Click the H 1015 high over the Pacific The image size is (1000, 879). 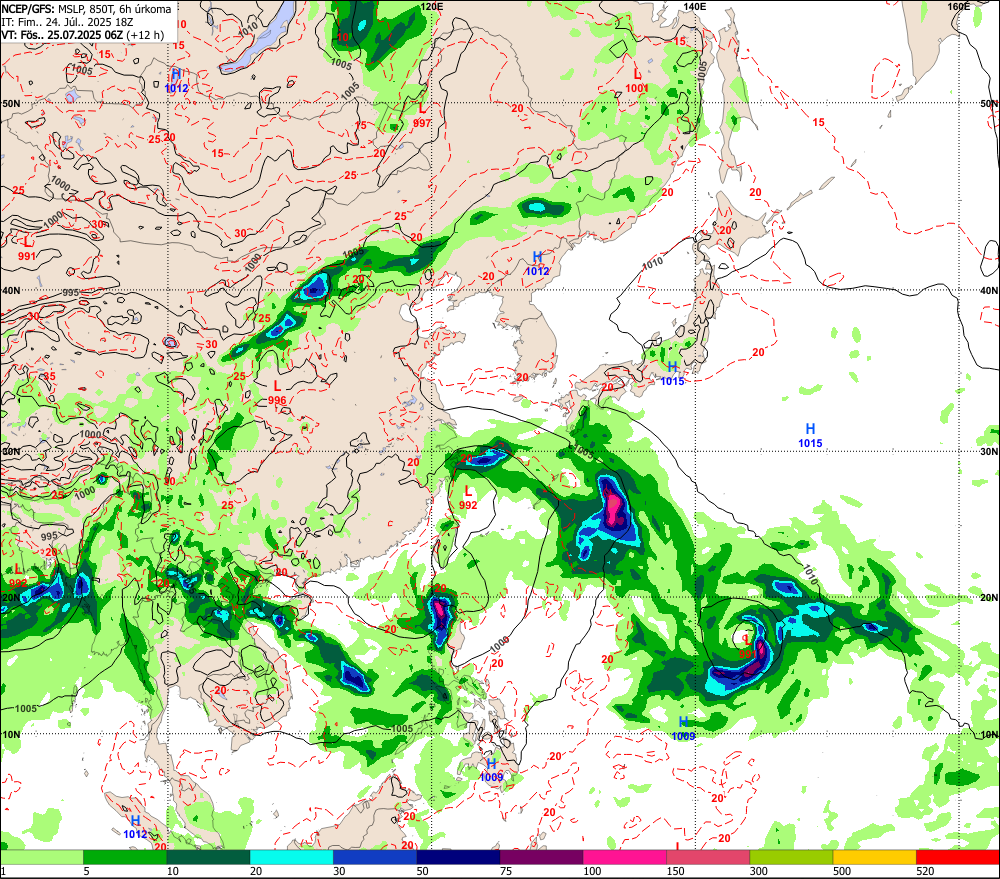pyautogui.click(x=810, y=436)
